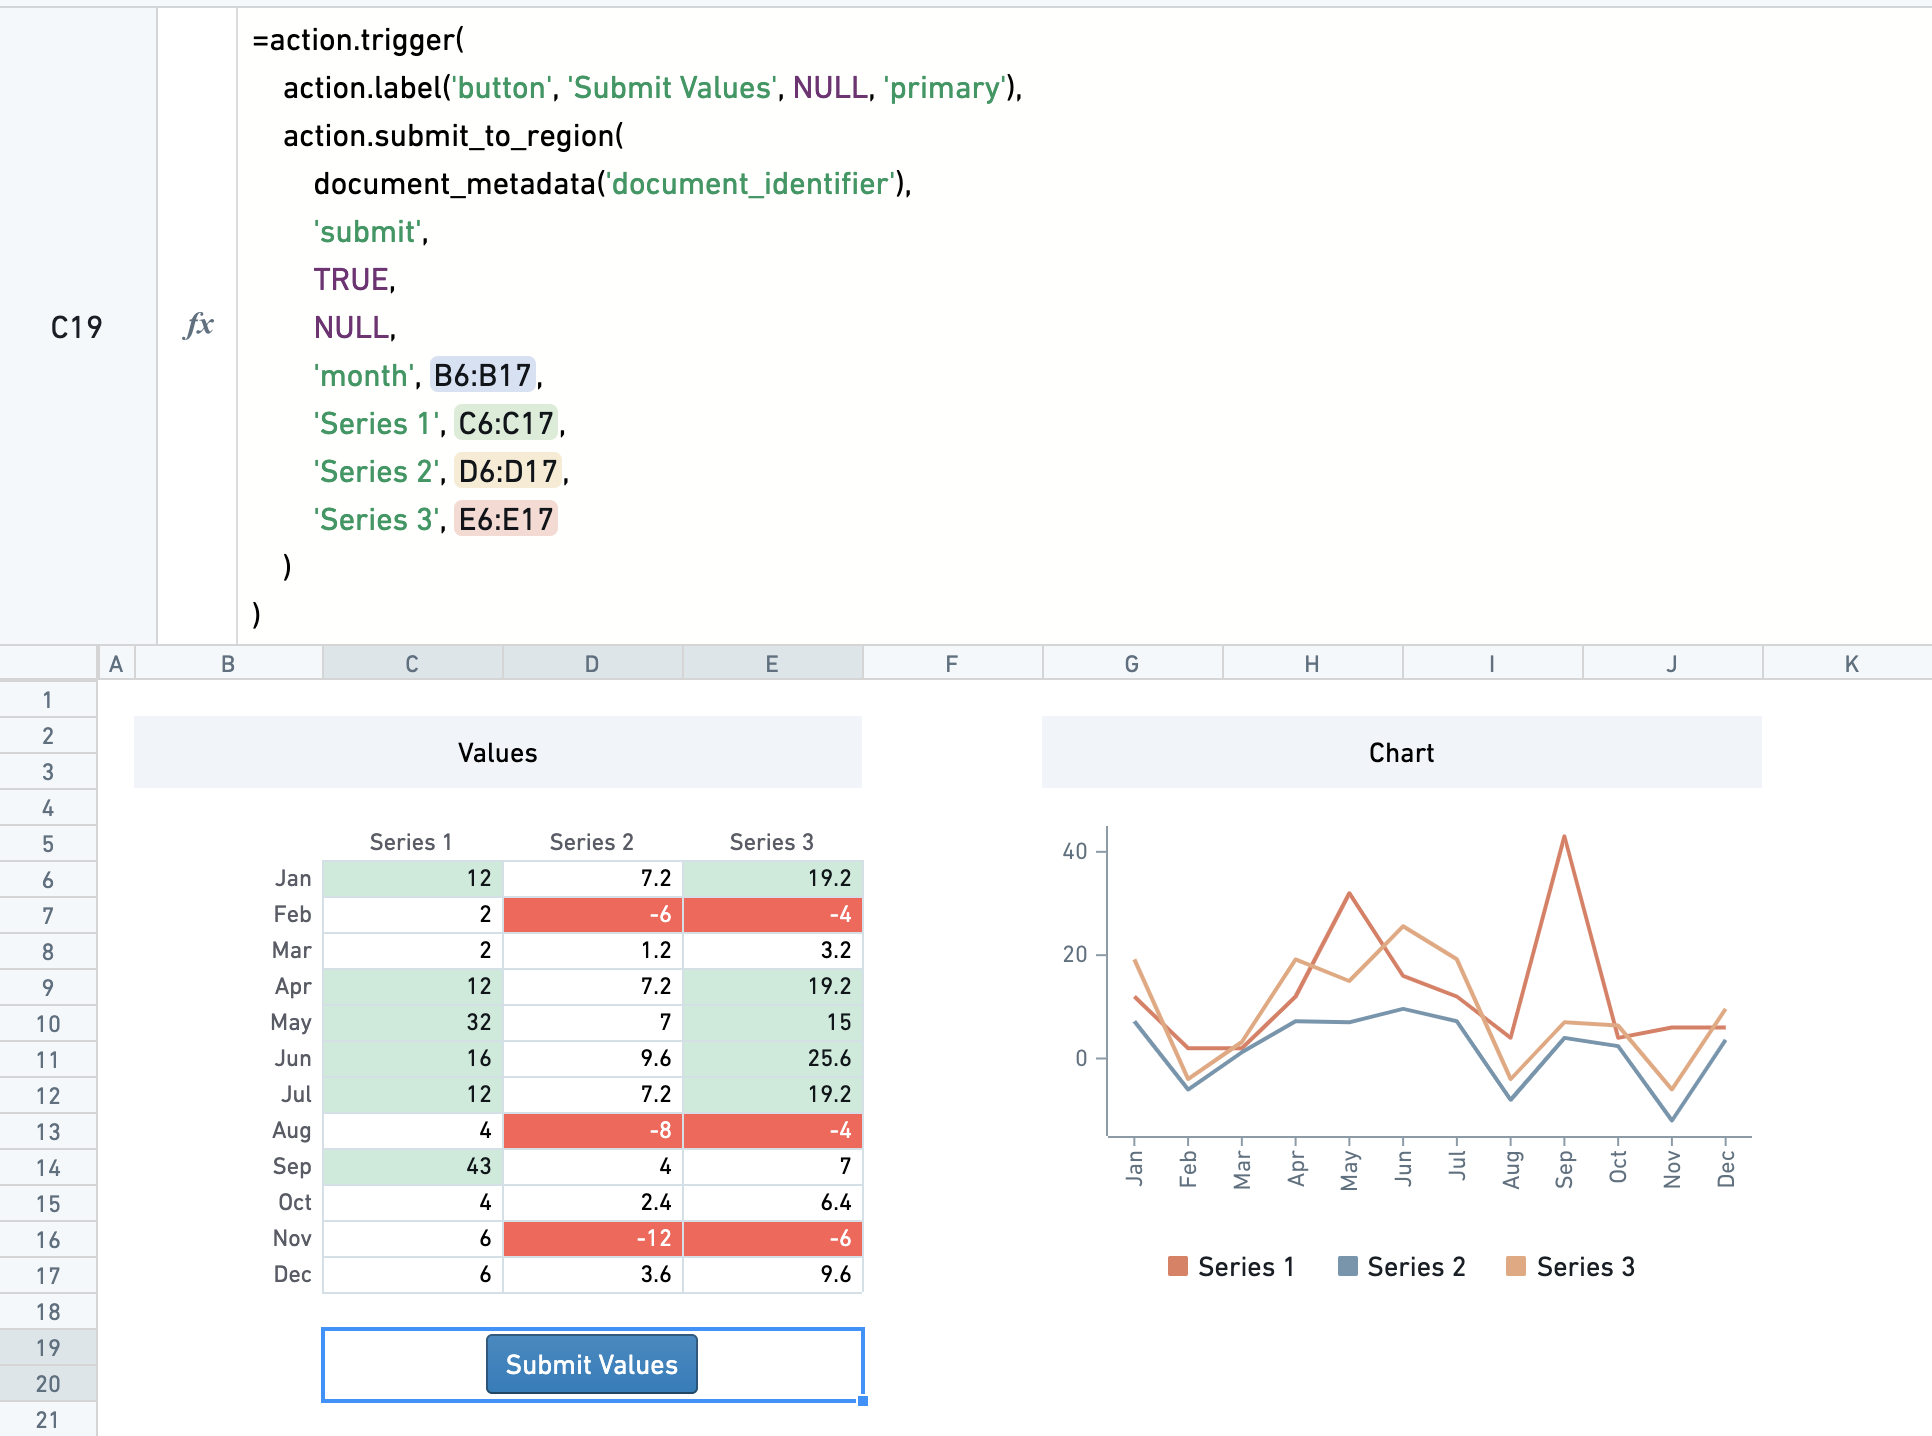Select column G header
Screen dimensions: 1932x1436
click(x=1132, y=664)
